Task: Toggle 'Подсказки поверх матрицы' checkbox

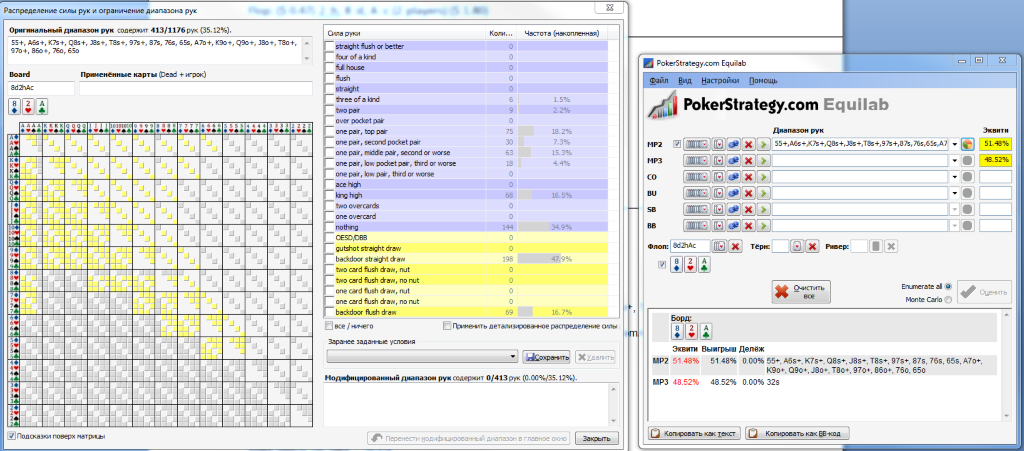Action: coord(12,436)
